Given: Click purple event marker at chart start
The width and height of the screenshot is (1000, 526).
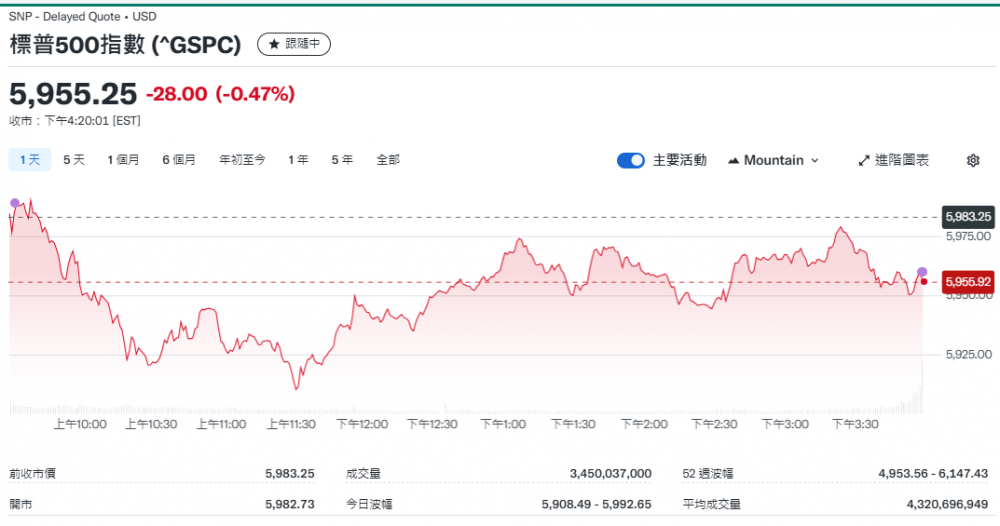Looking at the screenshot, I should tap(14, 203).
